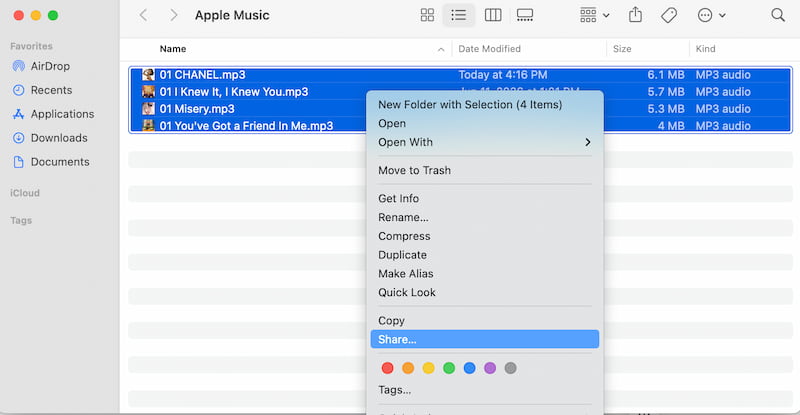
Task: Click the 5.3 MB size cell
Action: pos(666,109)
